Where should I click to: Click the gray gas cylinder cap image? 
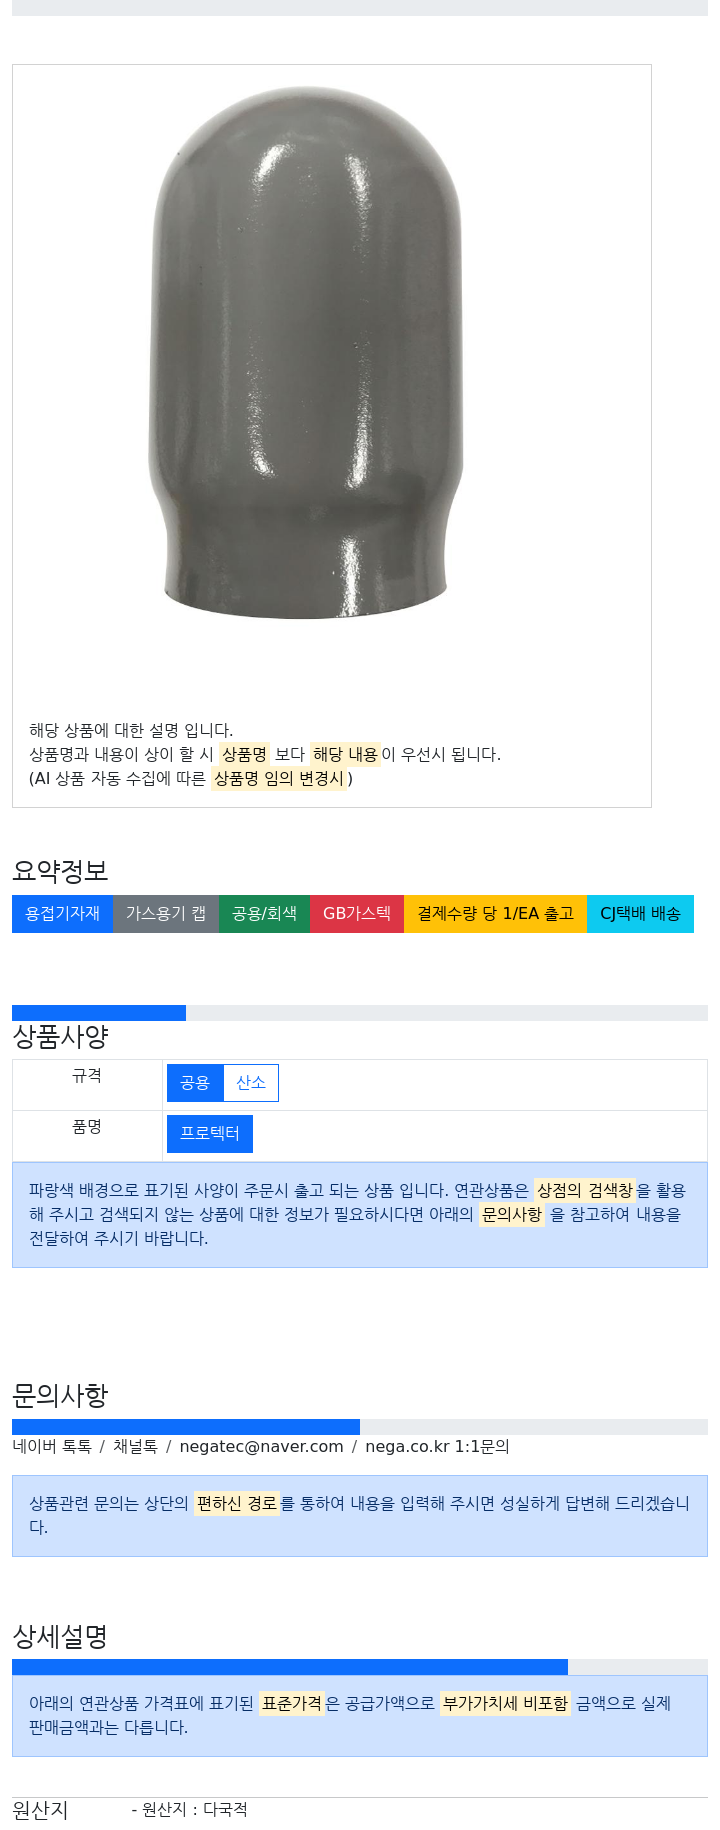pos(306,352)
